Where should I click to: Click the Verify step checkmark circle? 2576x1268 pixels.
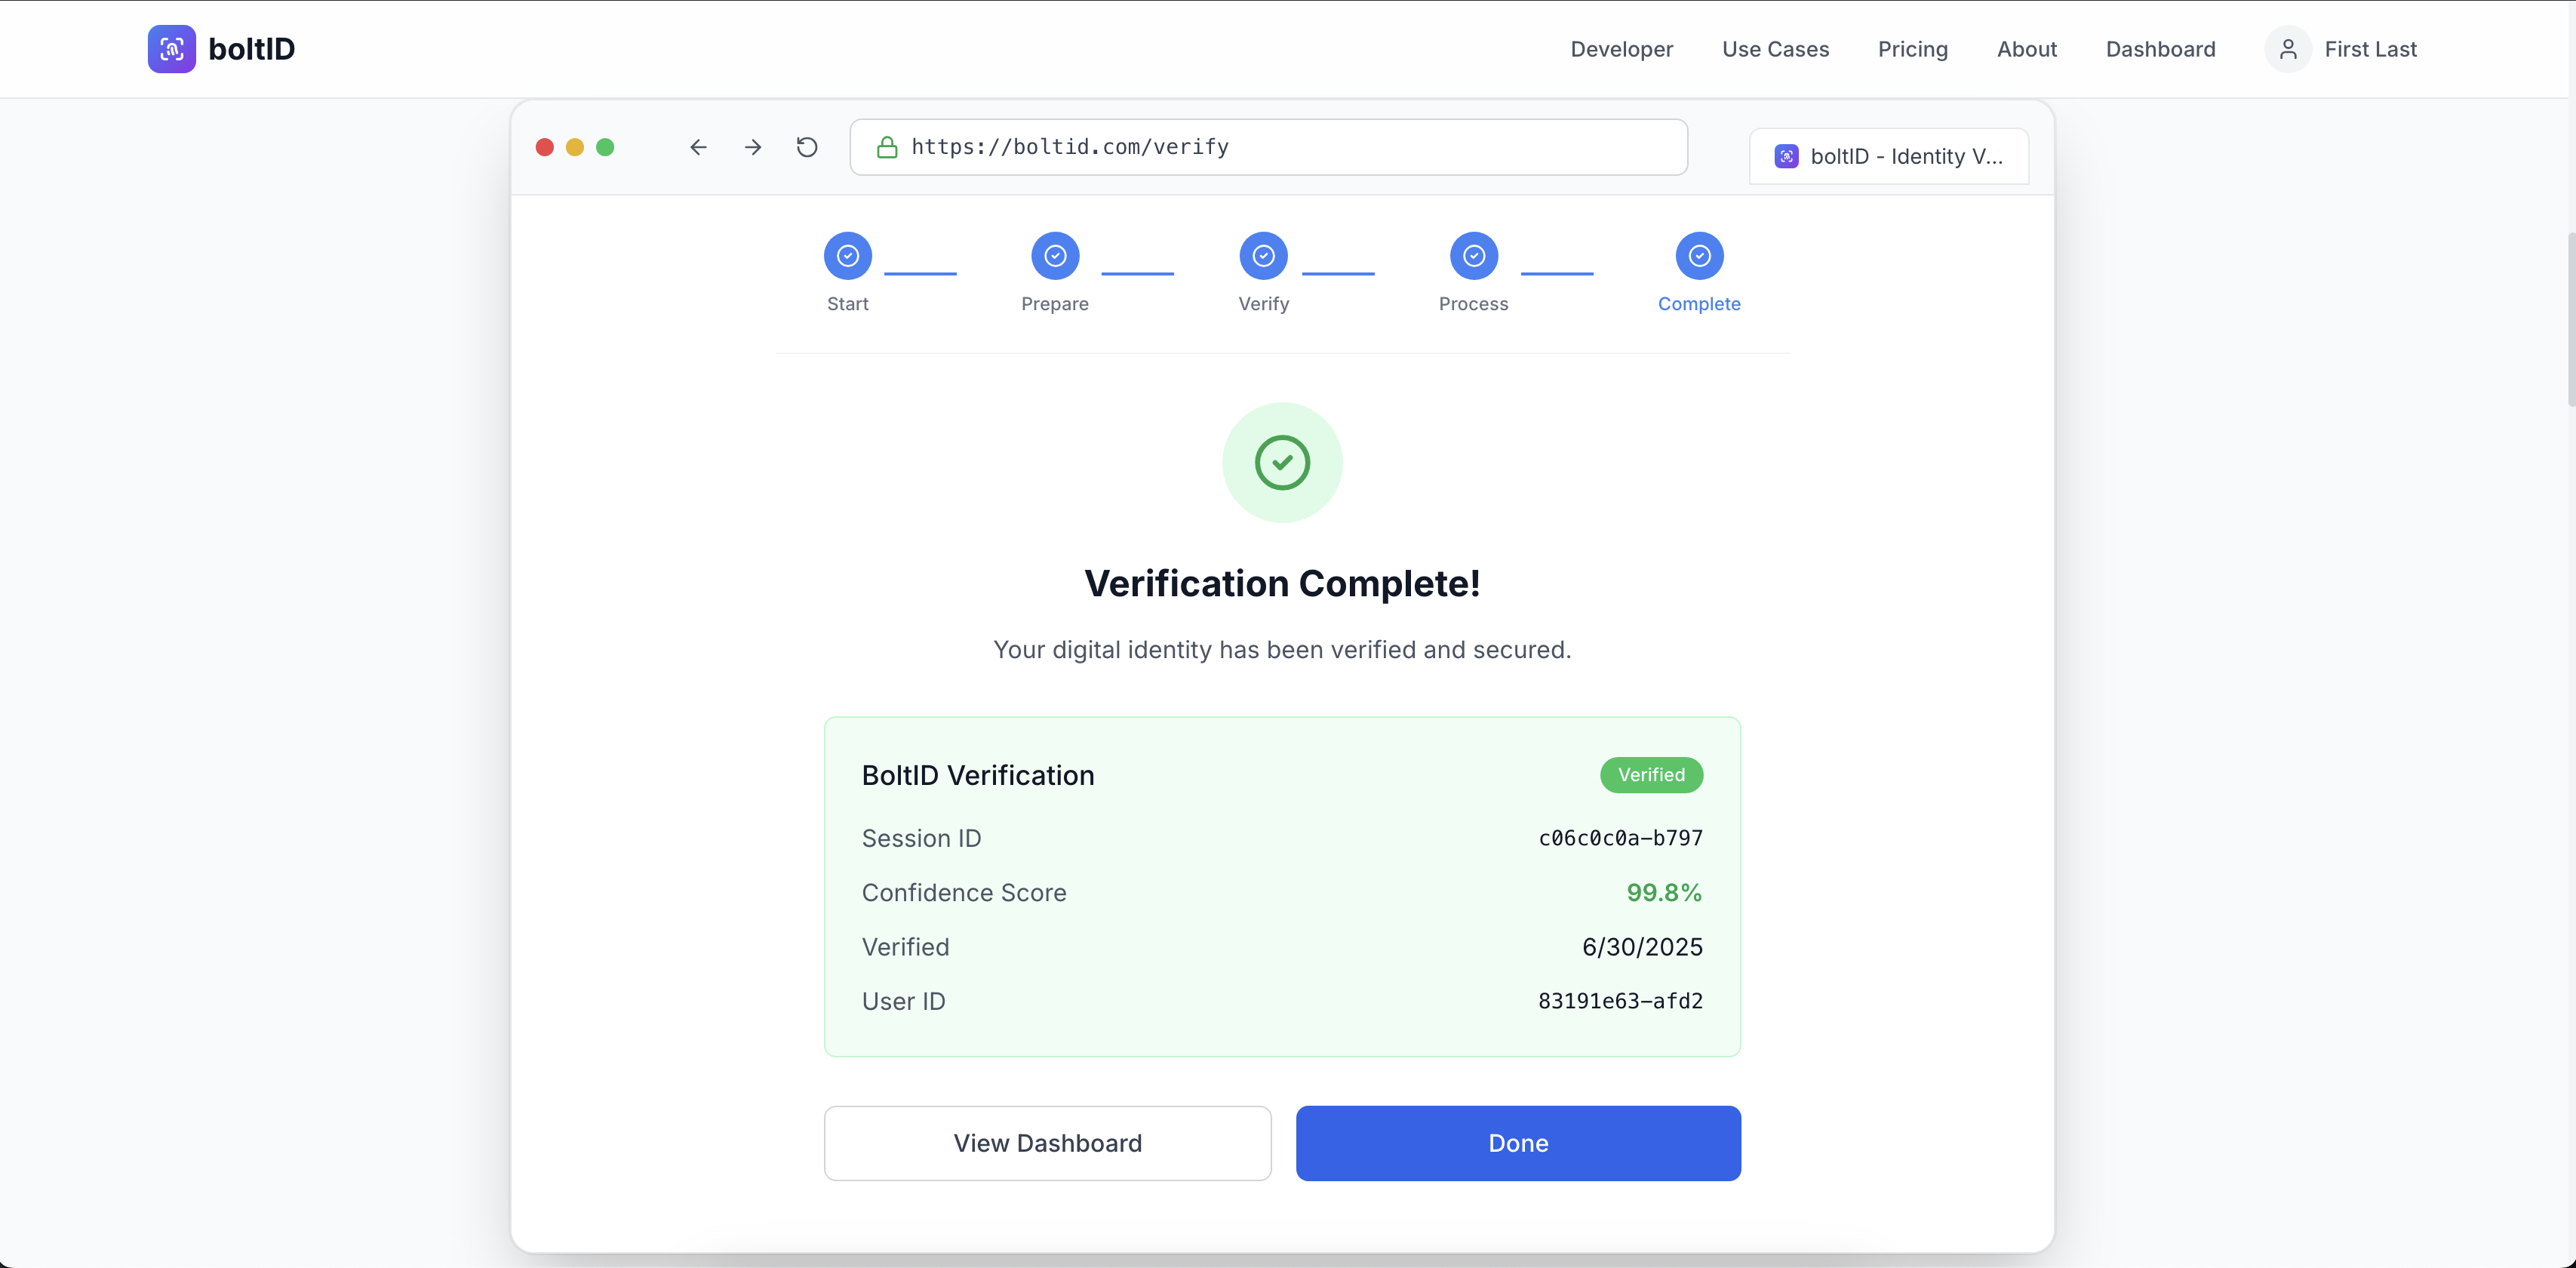(1263, 256)
